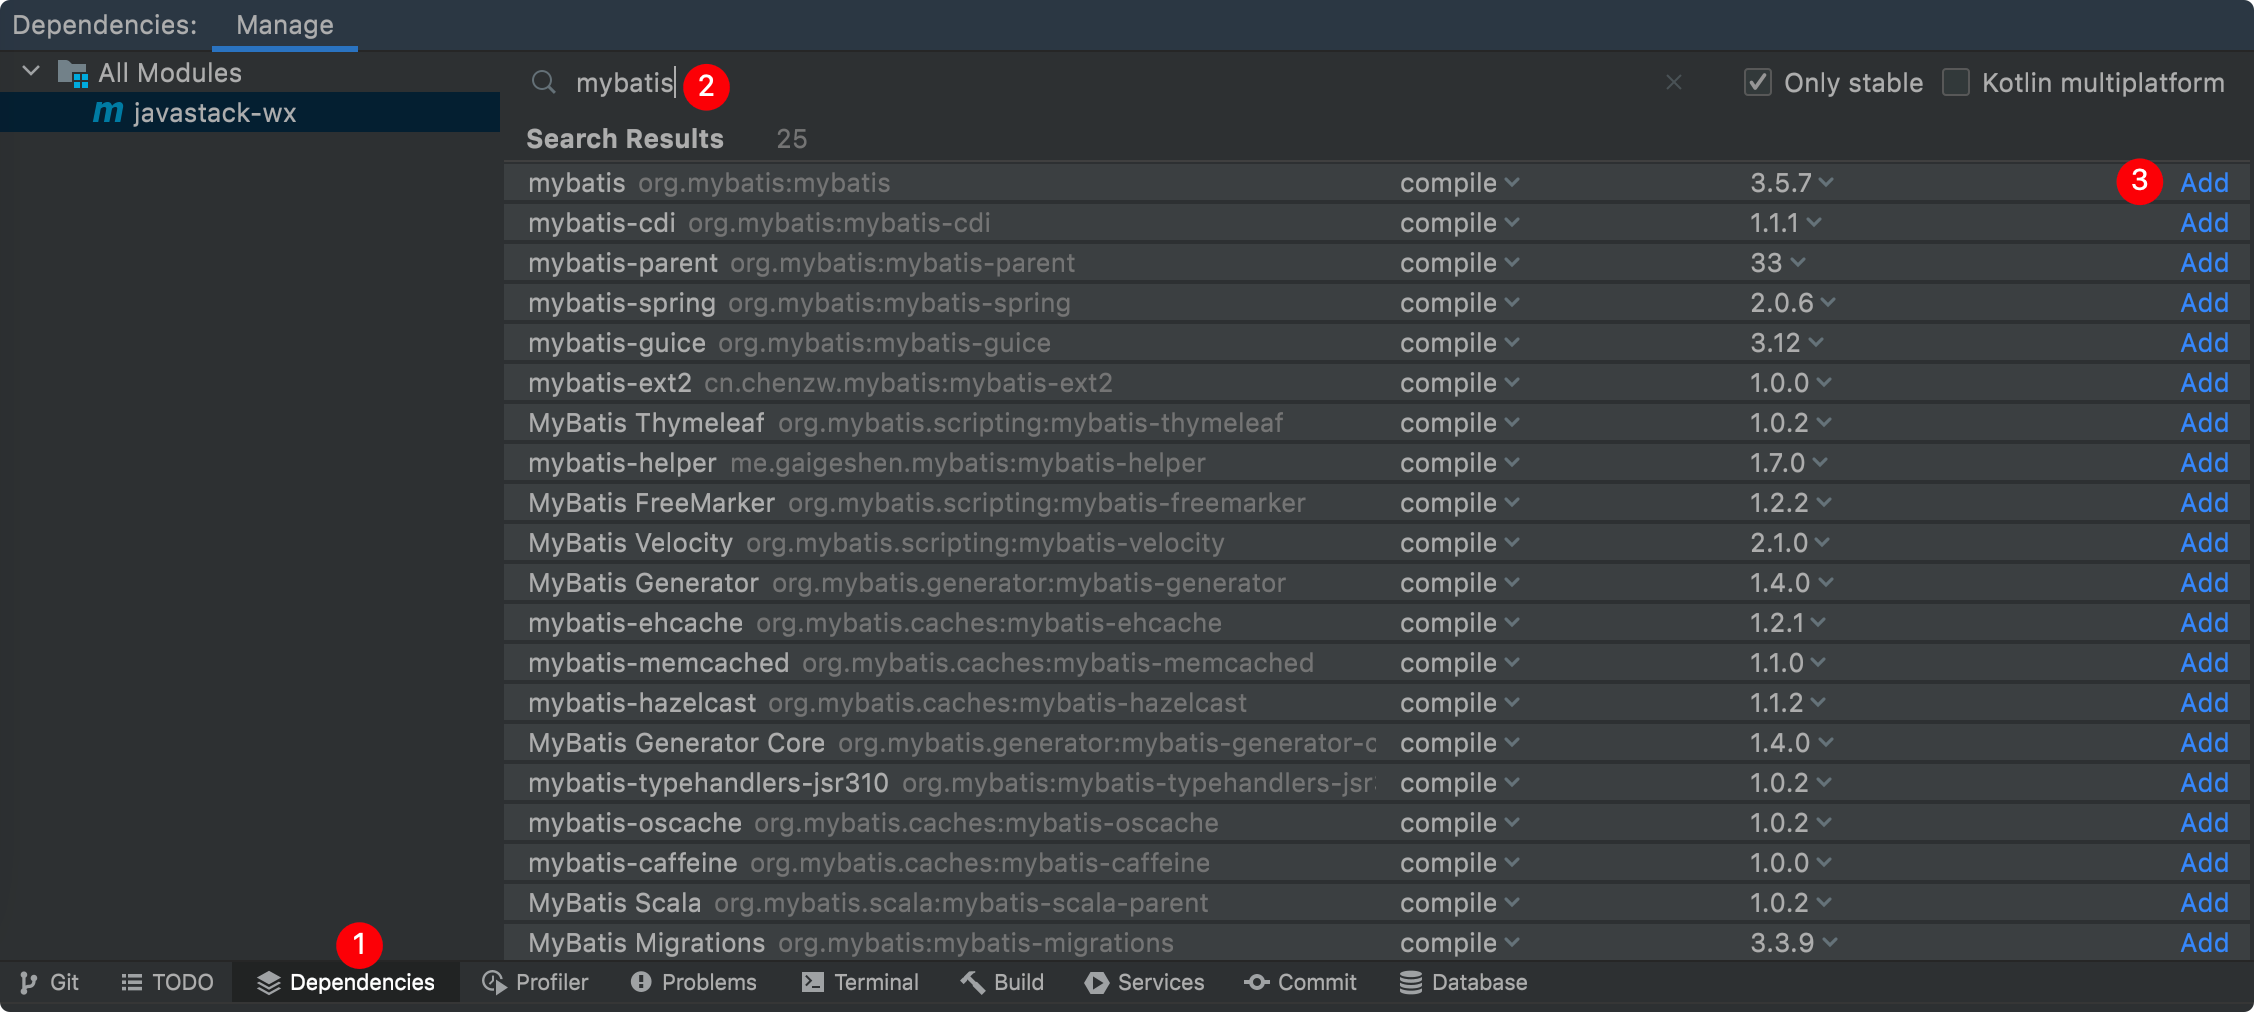The height and width of the screenshot is (1012, 2254).
Task: Open version dropdown 3.12 for mybatis-guice
Action: tap(1786, 343)
